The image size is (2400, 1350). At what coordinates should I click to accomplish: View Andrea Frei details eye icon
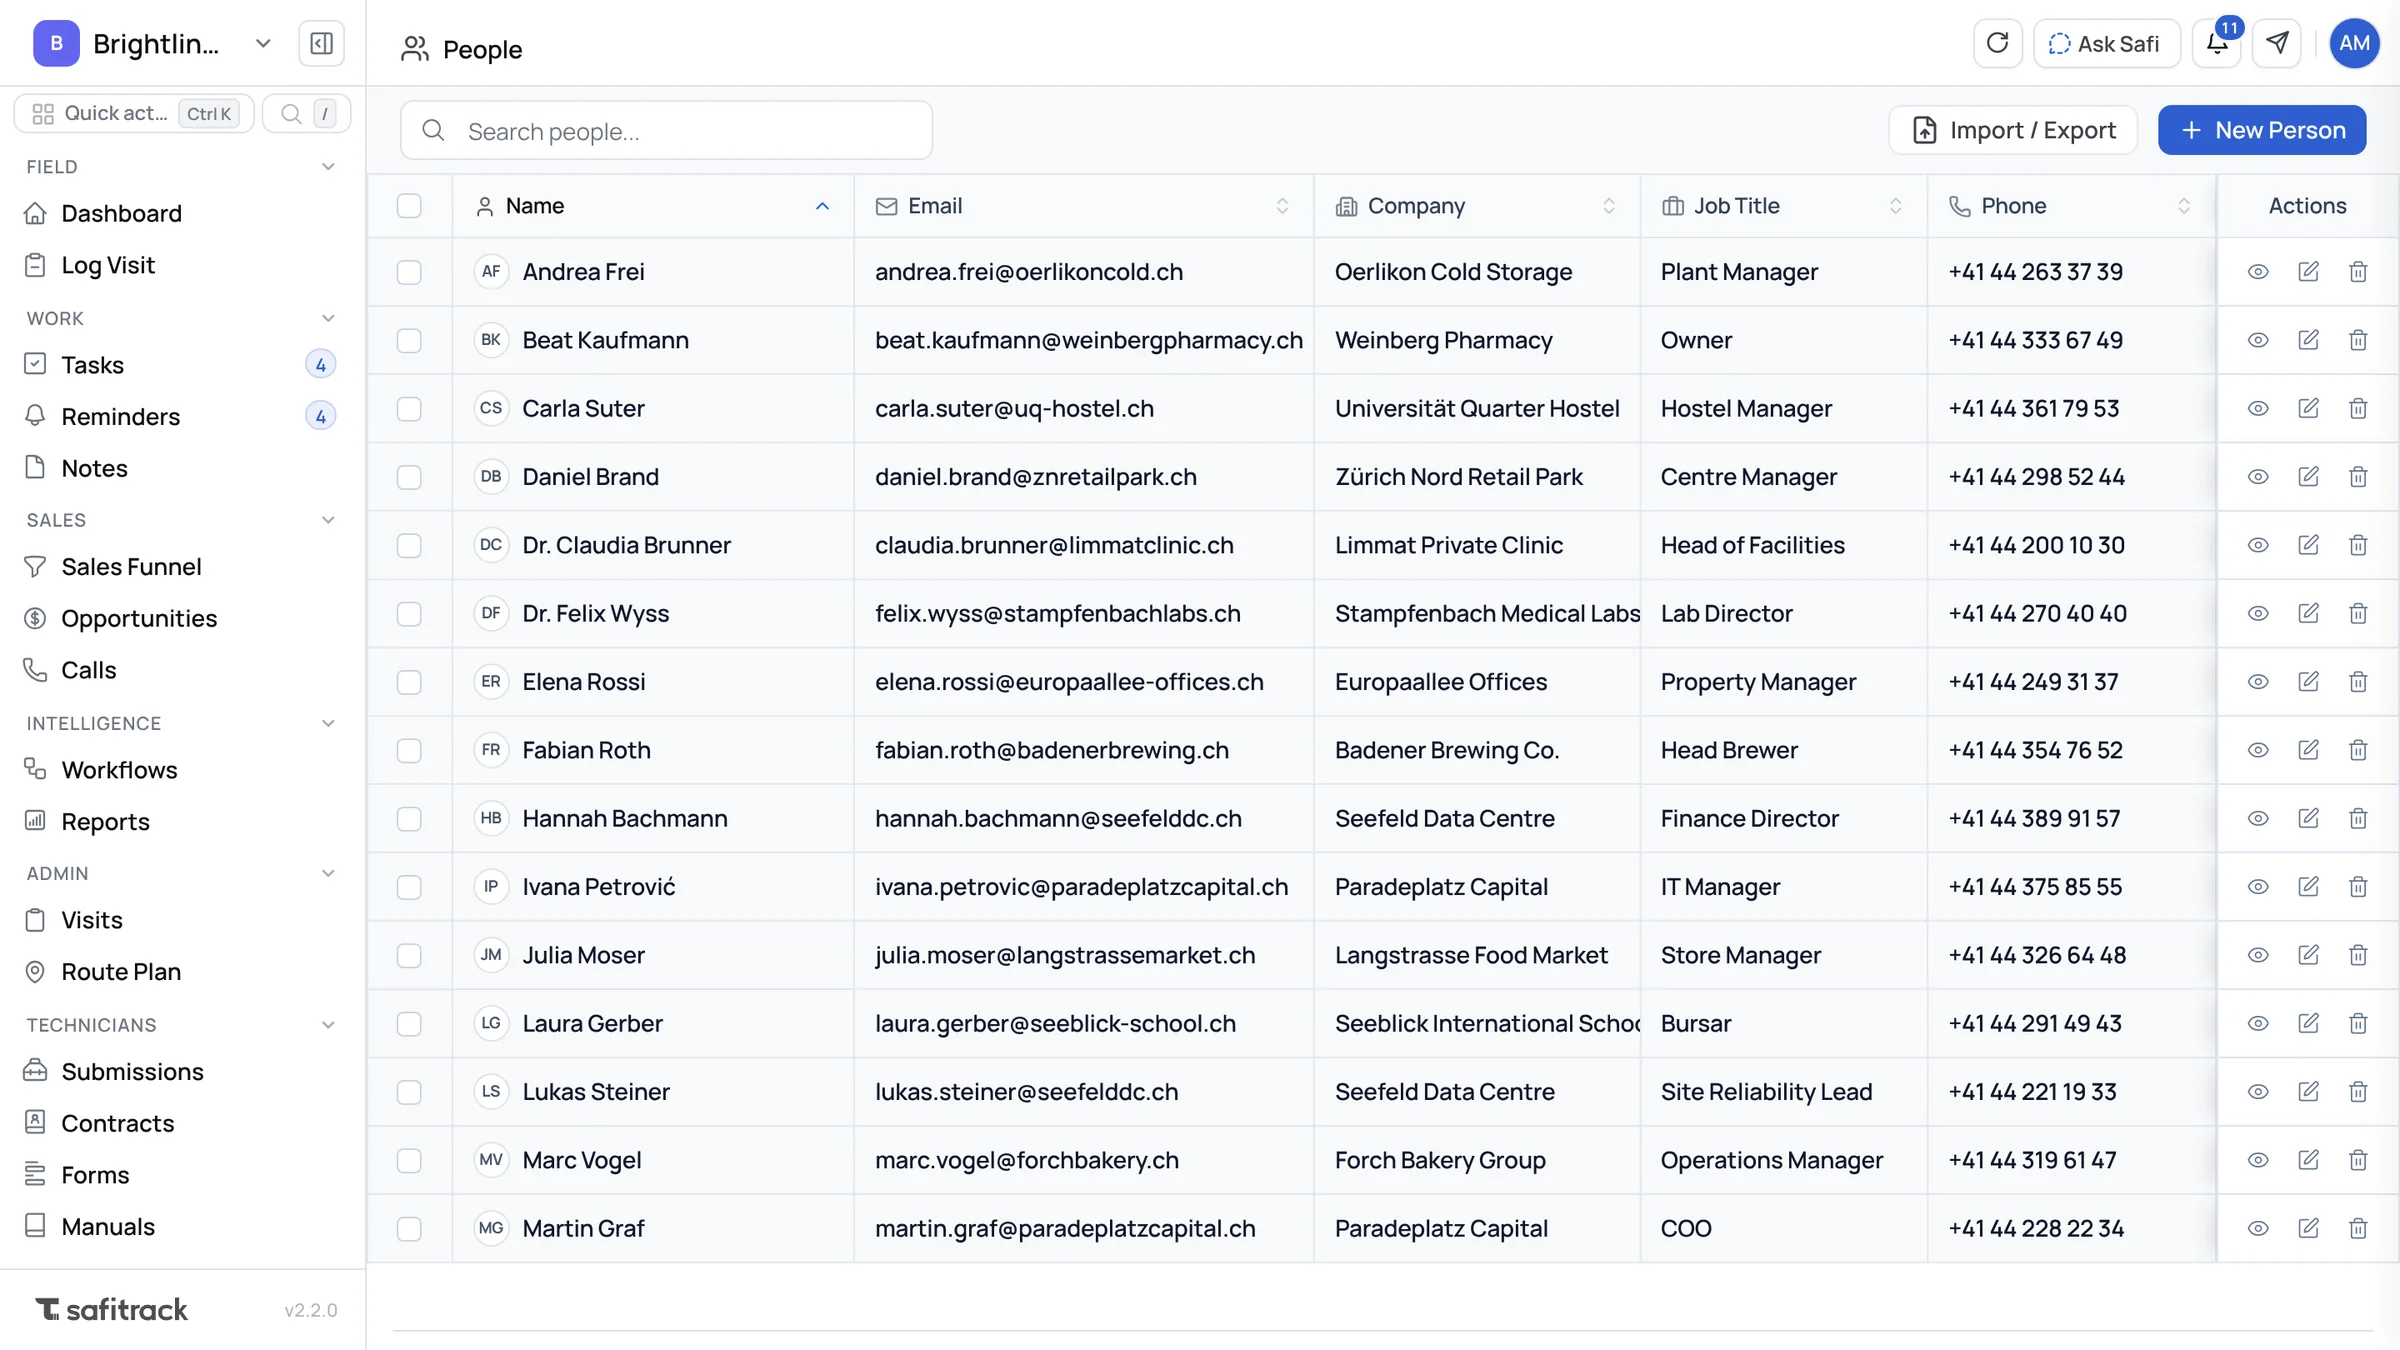(x=2258, y=272)
